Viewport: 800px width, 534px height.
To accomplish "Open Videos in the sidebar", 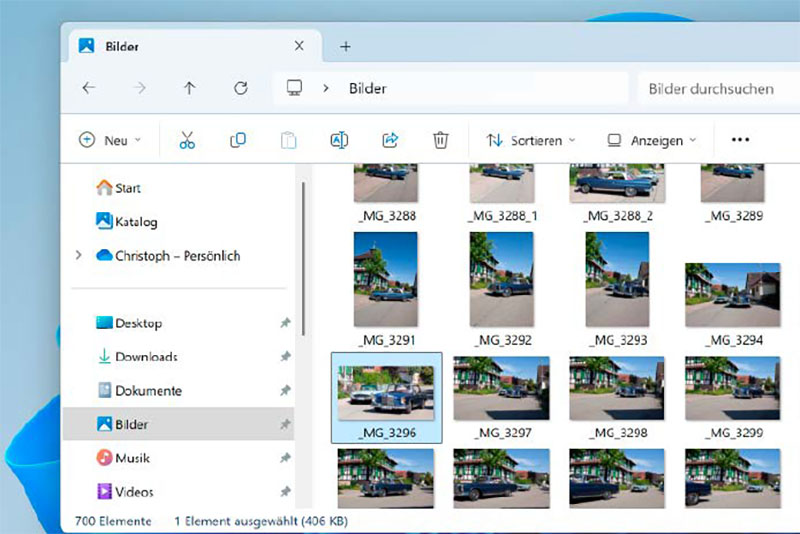I will coord(125,492).
